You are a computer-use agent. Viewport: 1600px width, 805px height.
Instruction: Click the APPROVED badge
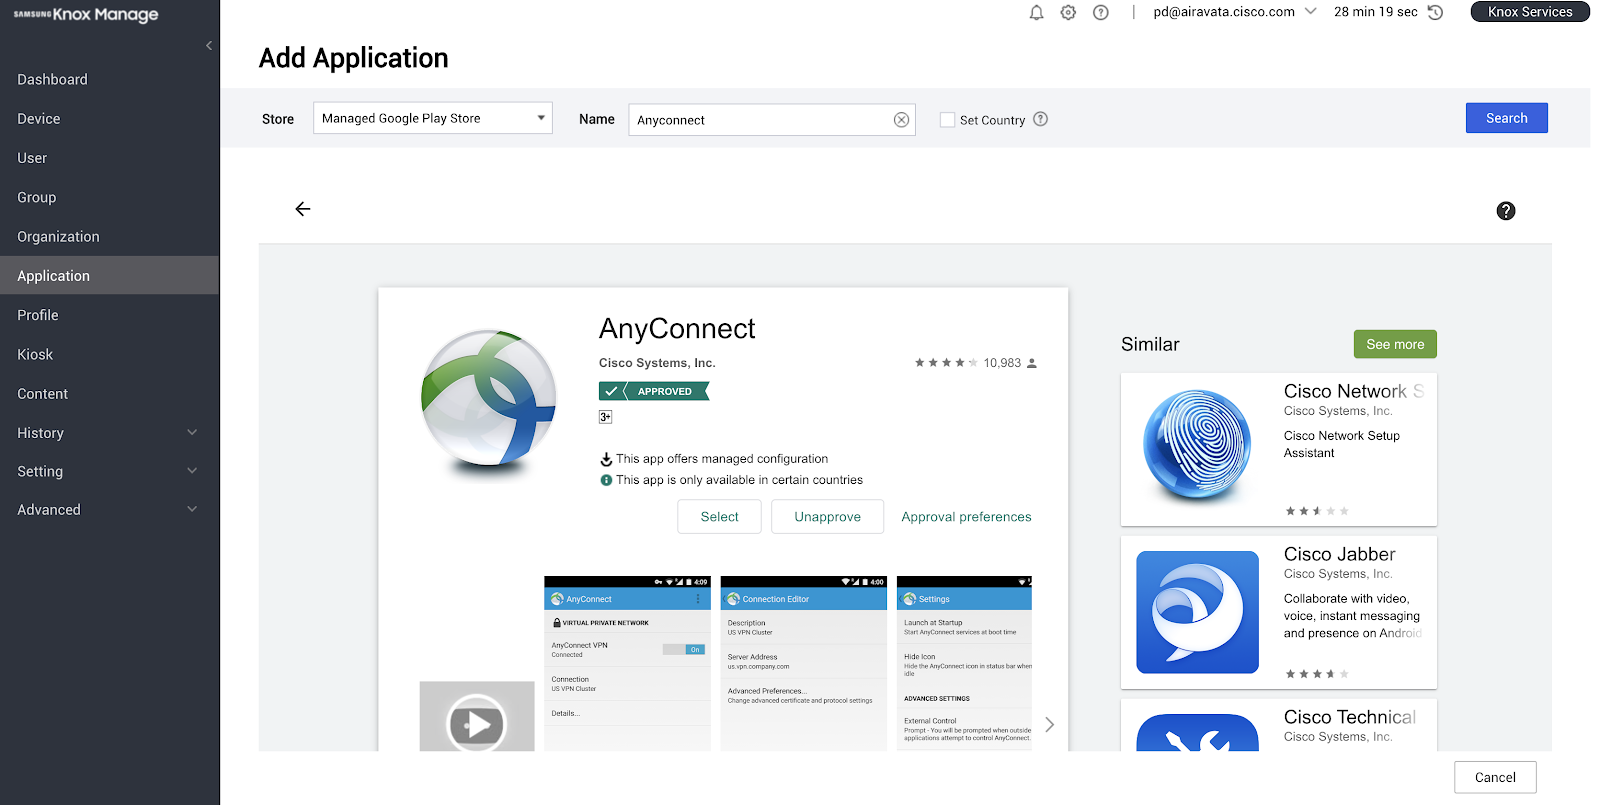654,391
